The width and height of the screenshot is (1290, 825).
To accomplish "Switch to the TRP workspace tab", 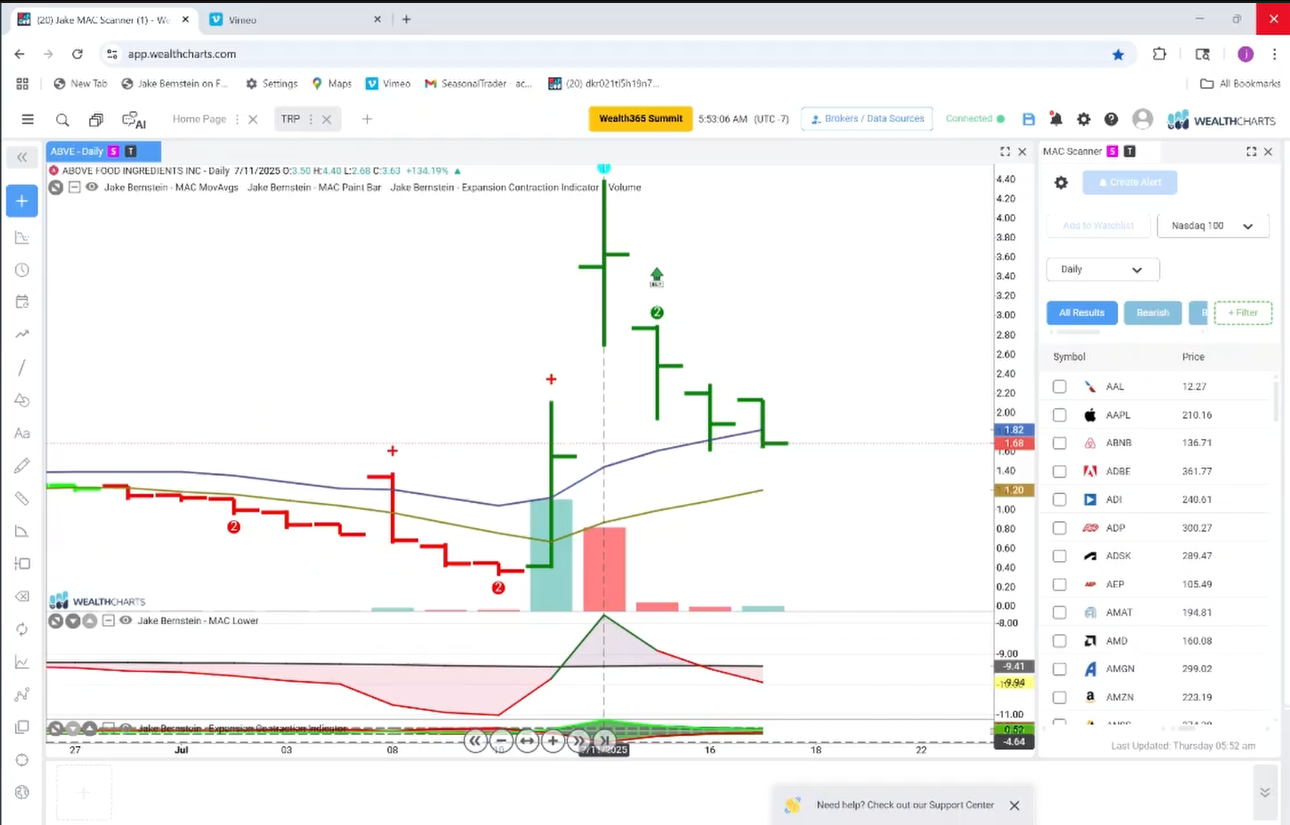I will pos(290,119).
